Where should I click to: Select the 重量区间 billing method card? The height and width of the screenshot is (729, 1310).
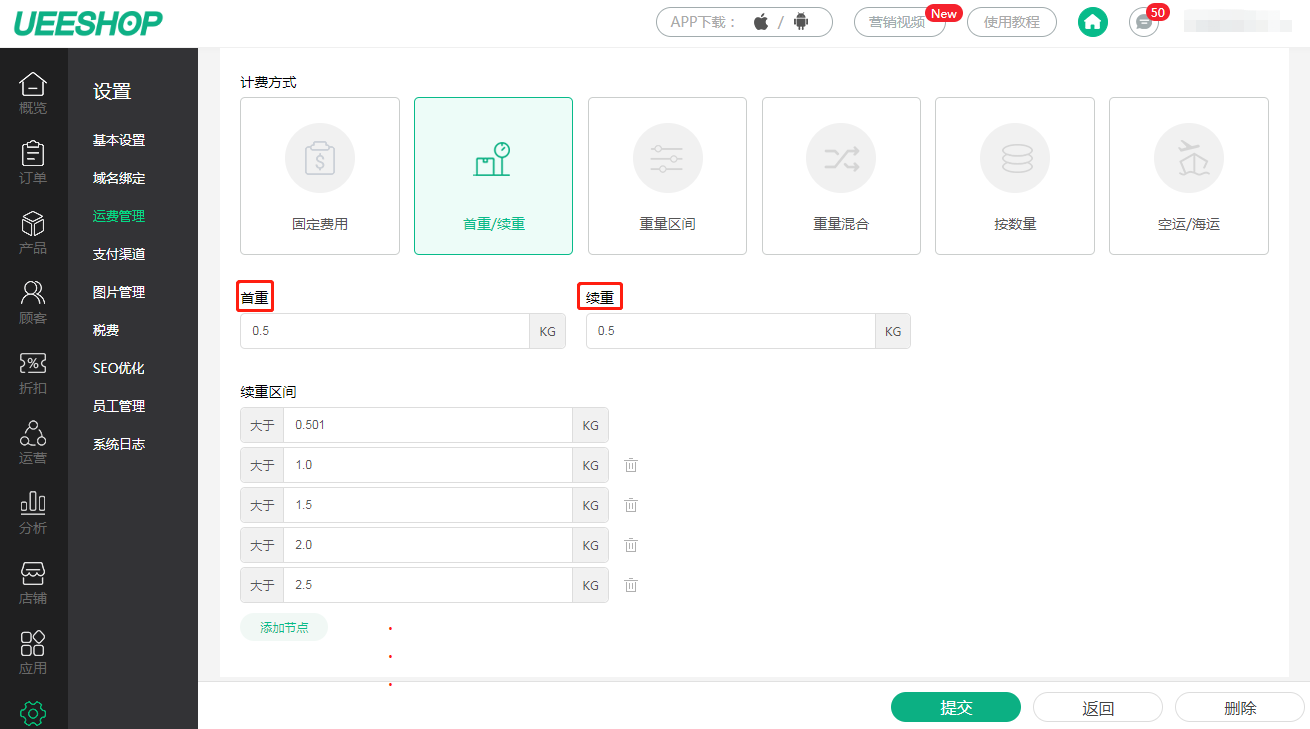[x=667, y=176]
